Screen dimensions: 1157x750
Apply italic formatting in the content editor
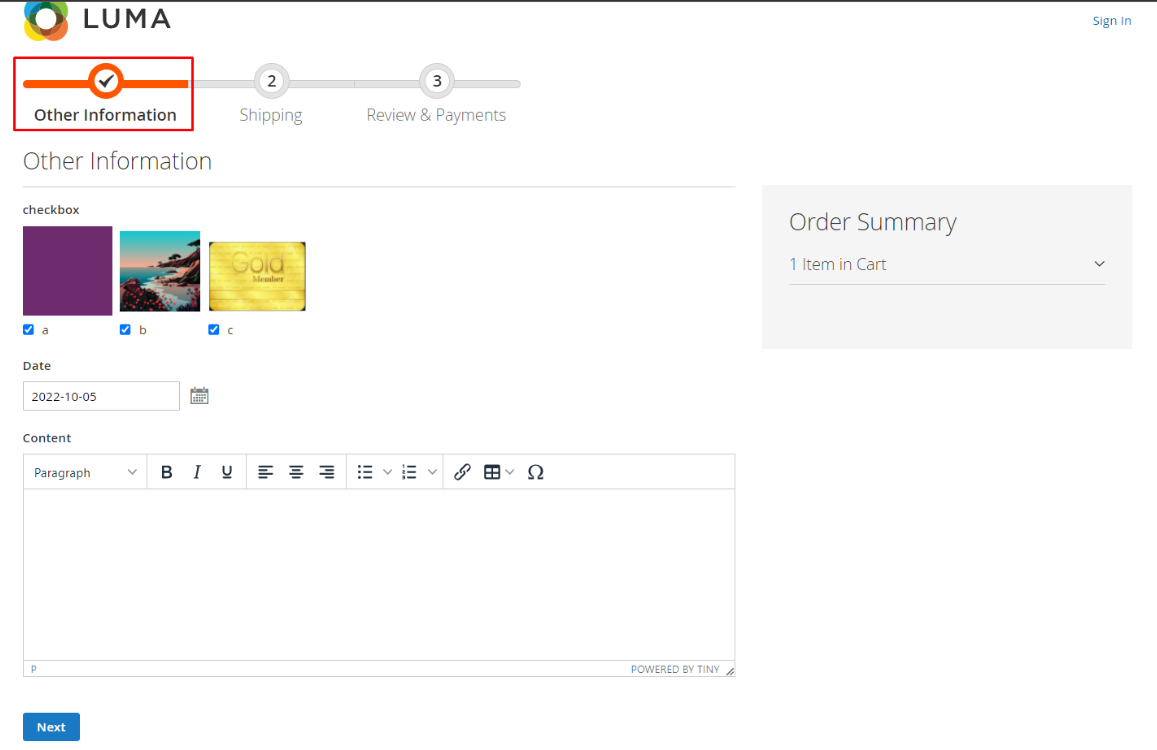(x=197, y=472)
